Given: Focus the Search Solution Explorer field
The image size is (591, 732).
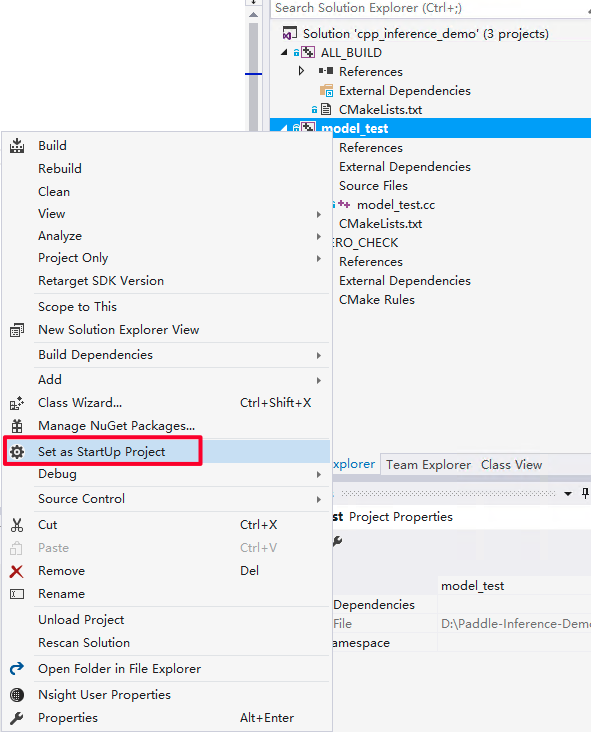Looking at the screenshot, I should point(427,8).
